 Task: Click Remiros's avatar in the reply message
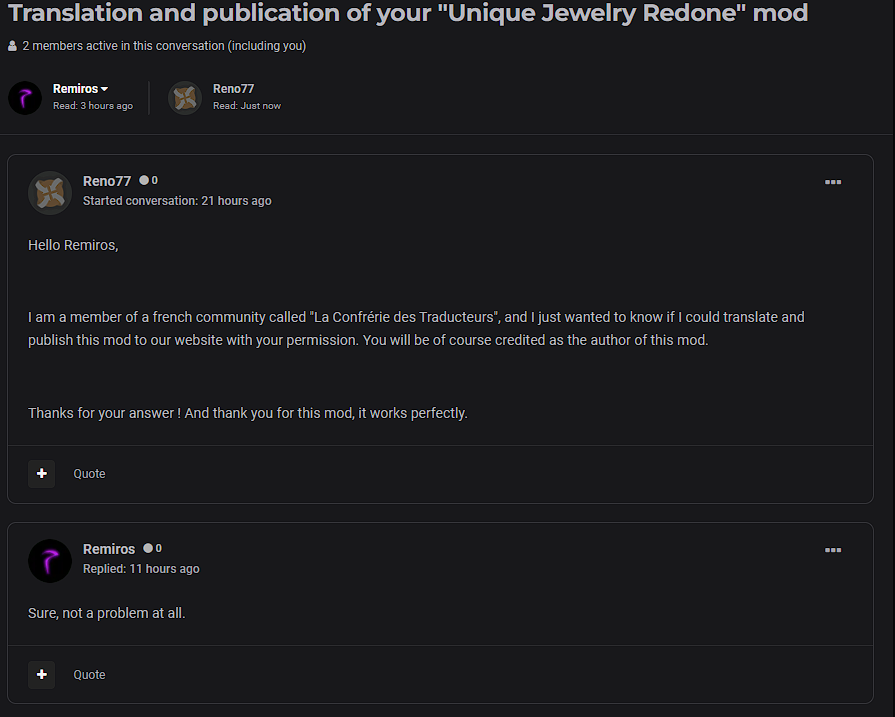(x=50, y=560)
